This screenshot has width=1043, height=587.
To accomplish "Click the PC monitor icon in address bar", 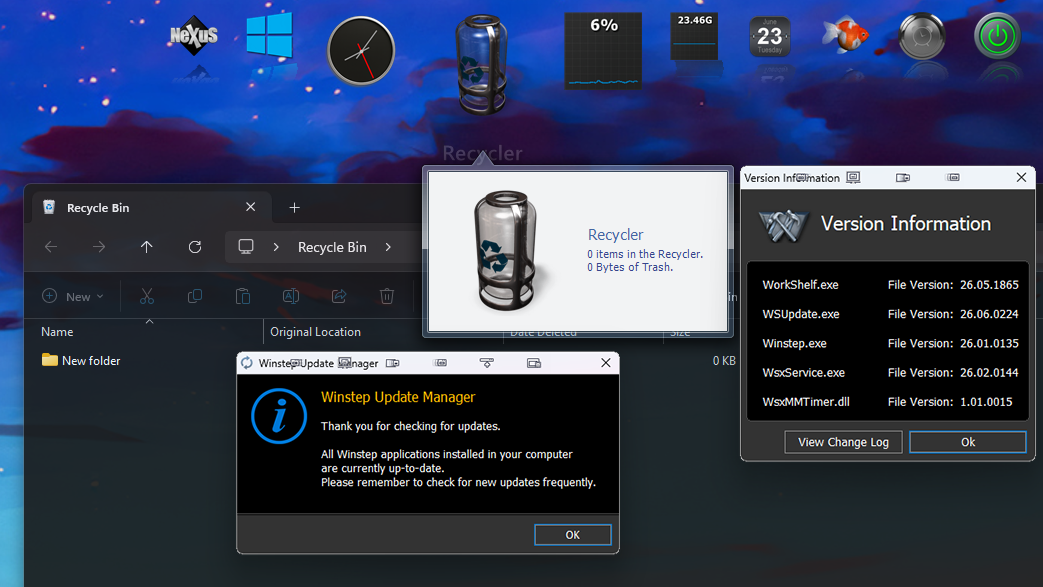I will pos(246,247).
